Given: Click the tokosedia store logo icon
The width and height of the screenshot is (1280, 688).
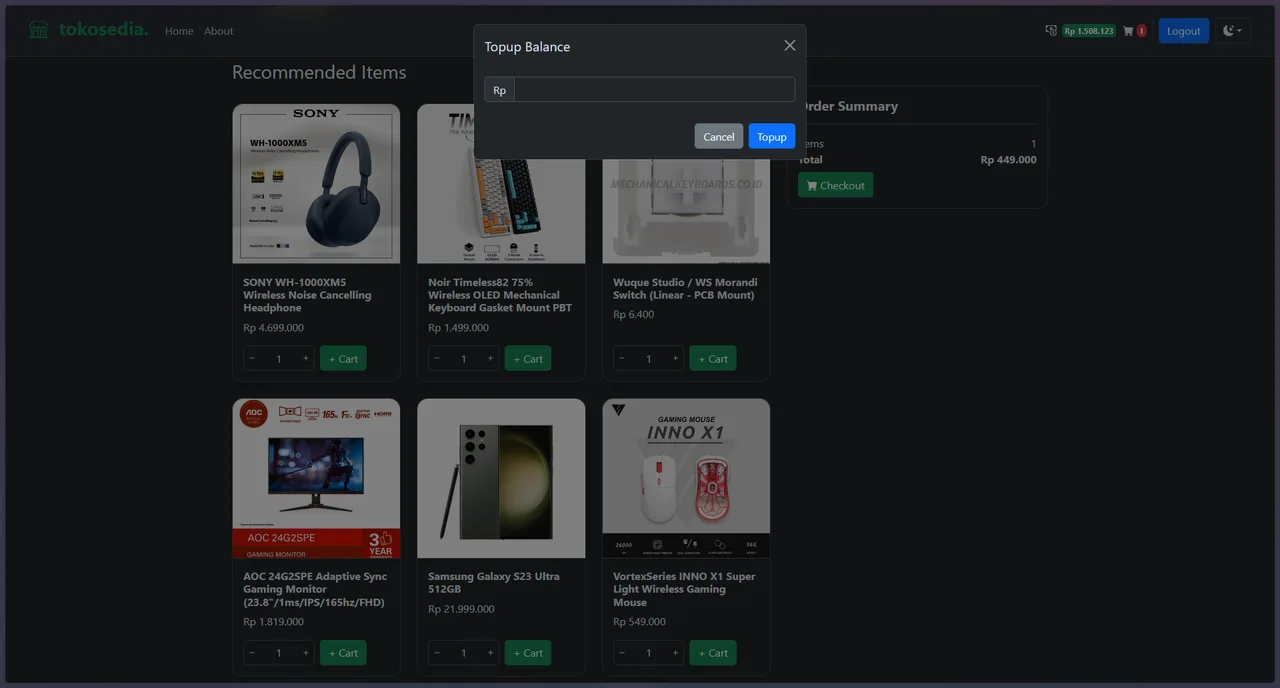Looking at the screenshot, I should pyautogui.click(x=39, y=30).
